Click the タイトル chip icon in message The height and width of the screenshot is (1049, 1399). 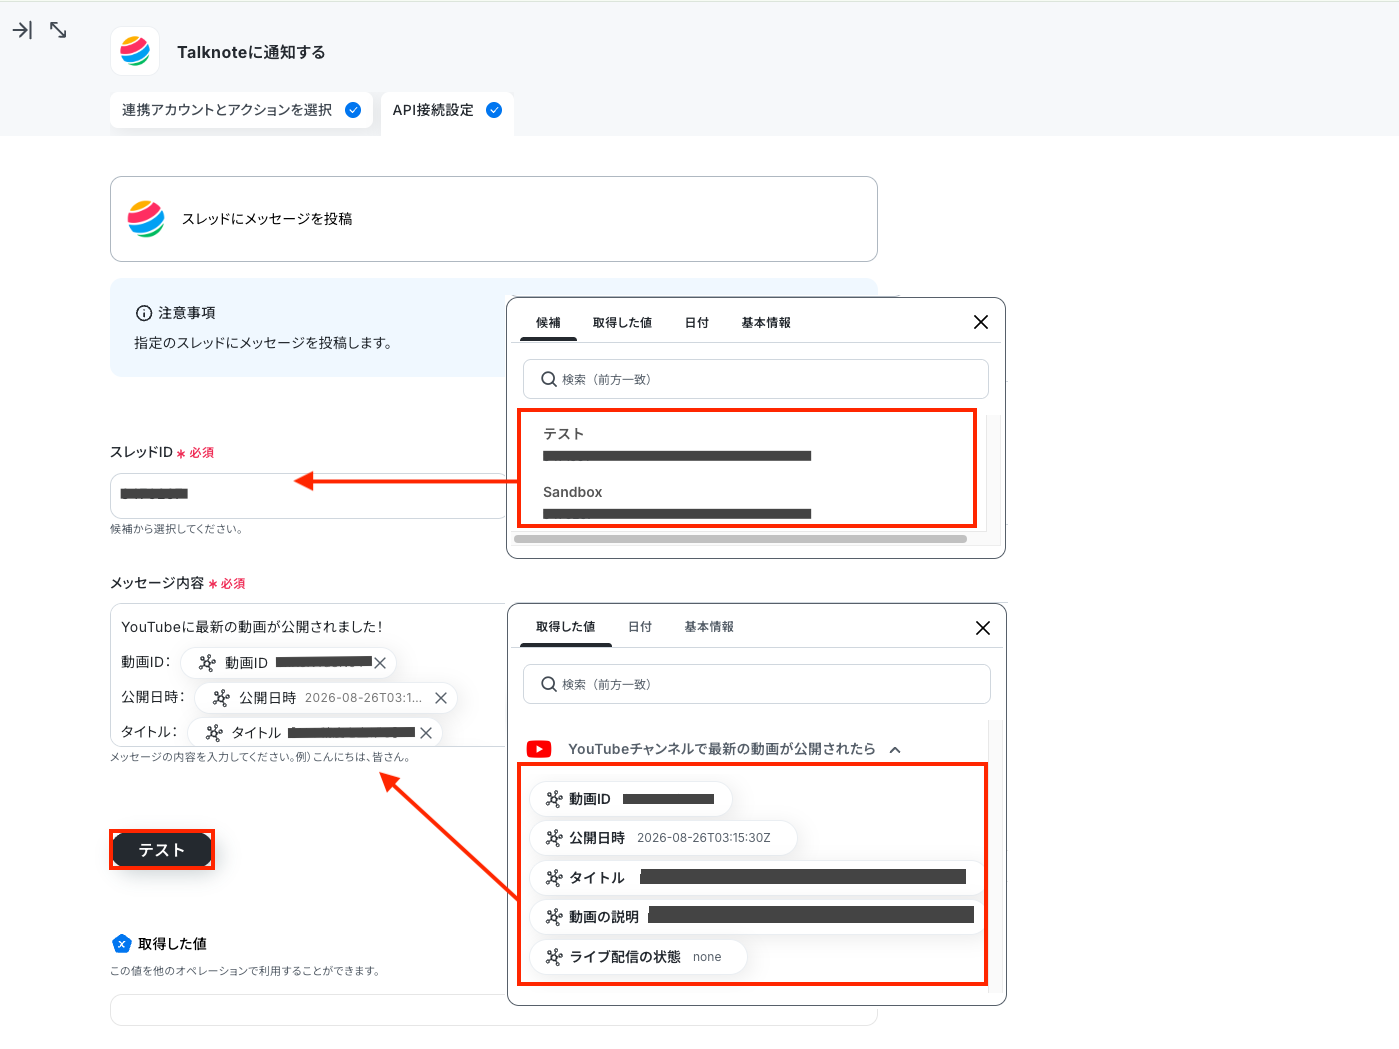(x=214, y=733)
